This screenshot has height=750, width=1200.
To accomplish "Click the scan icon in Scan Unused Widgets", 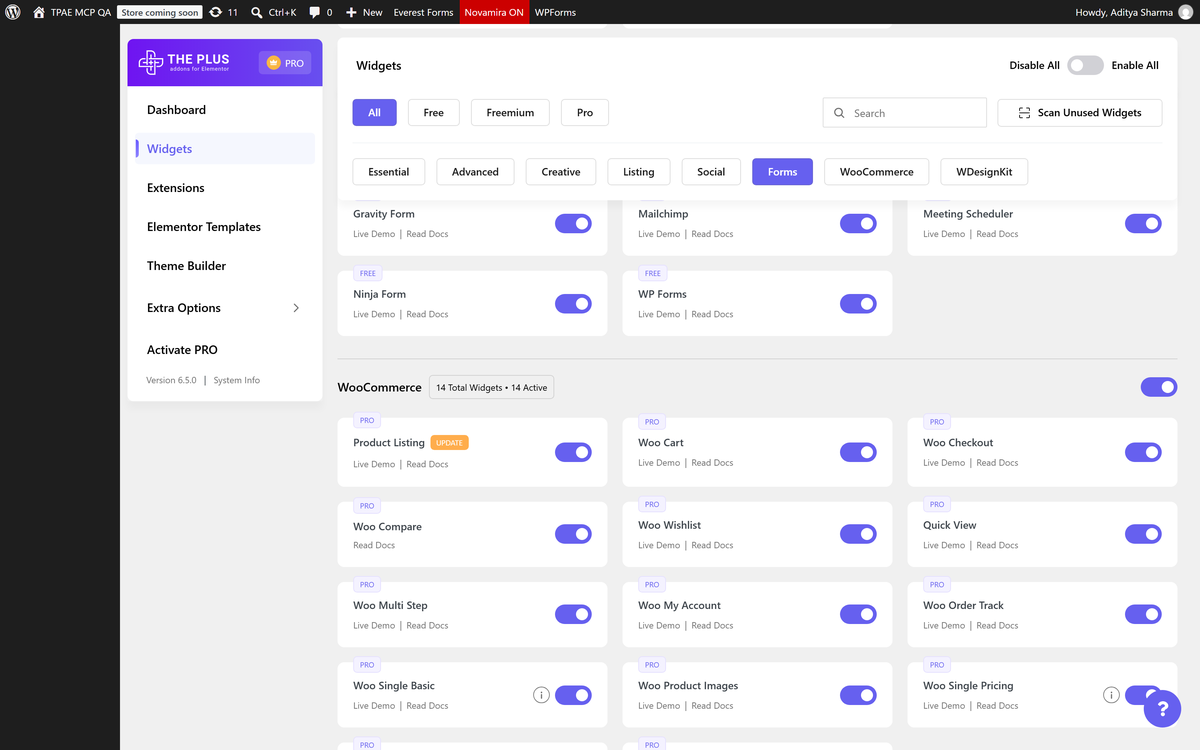I will 1024,113.
